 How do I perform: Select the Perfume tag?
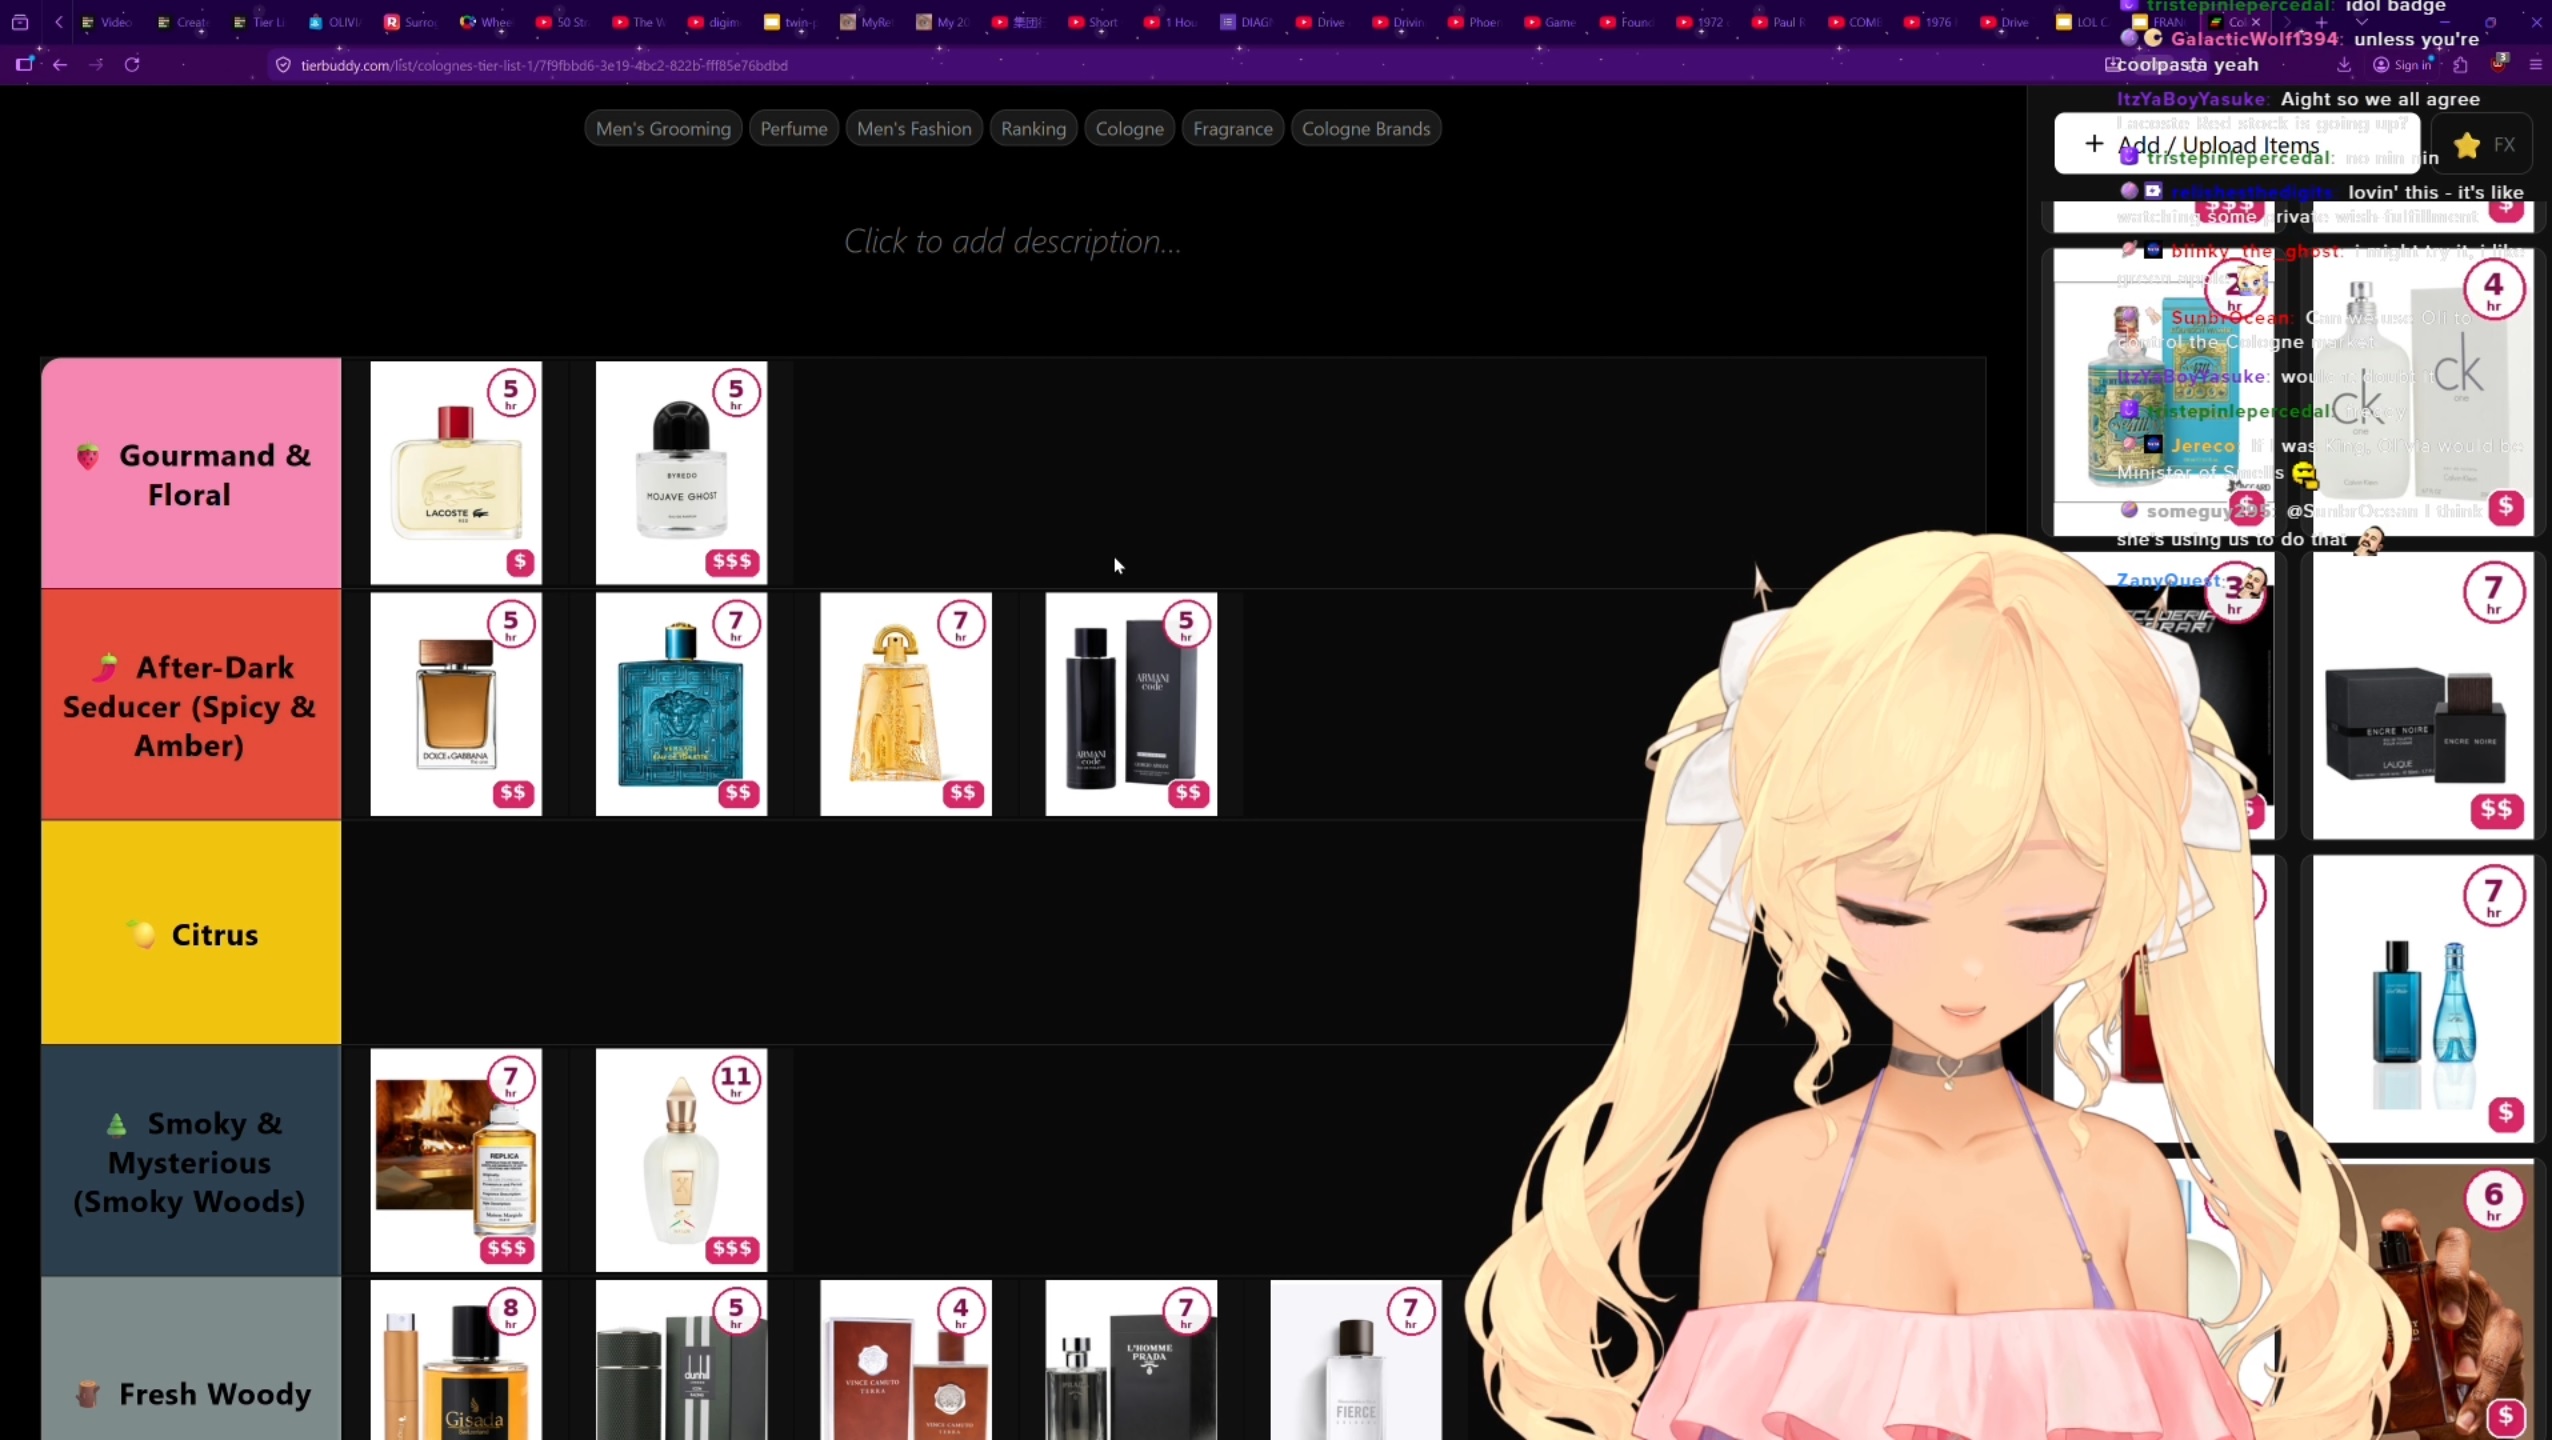[x=793, y=129]
